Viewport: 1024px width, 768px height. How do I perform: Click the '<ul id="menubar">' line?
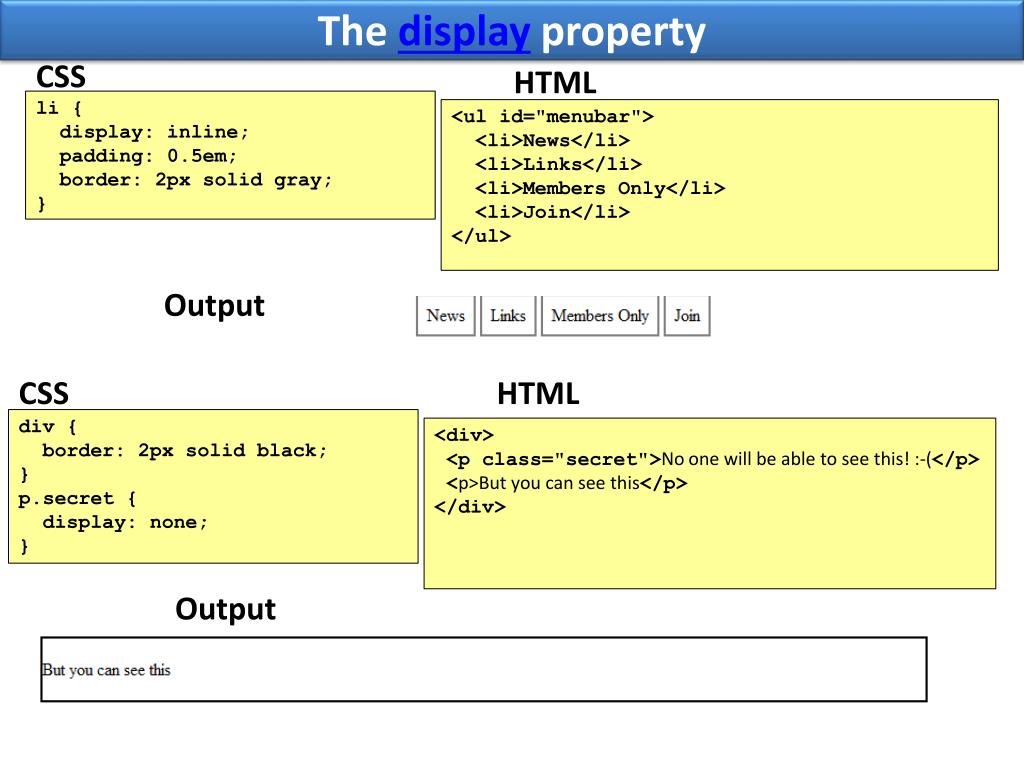(552, 116)
